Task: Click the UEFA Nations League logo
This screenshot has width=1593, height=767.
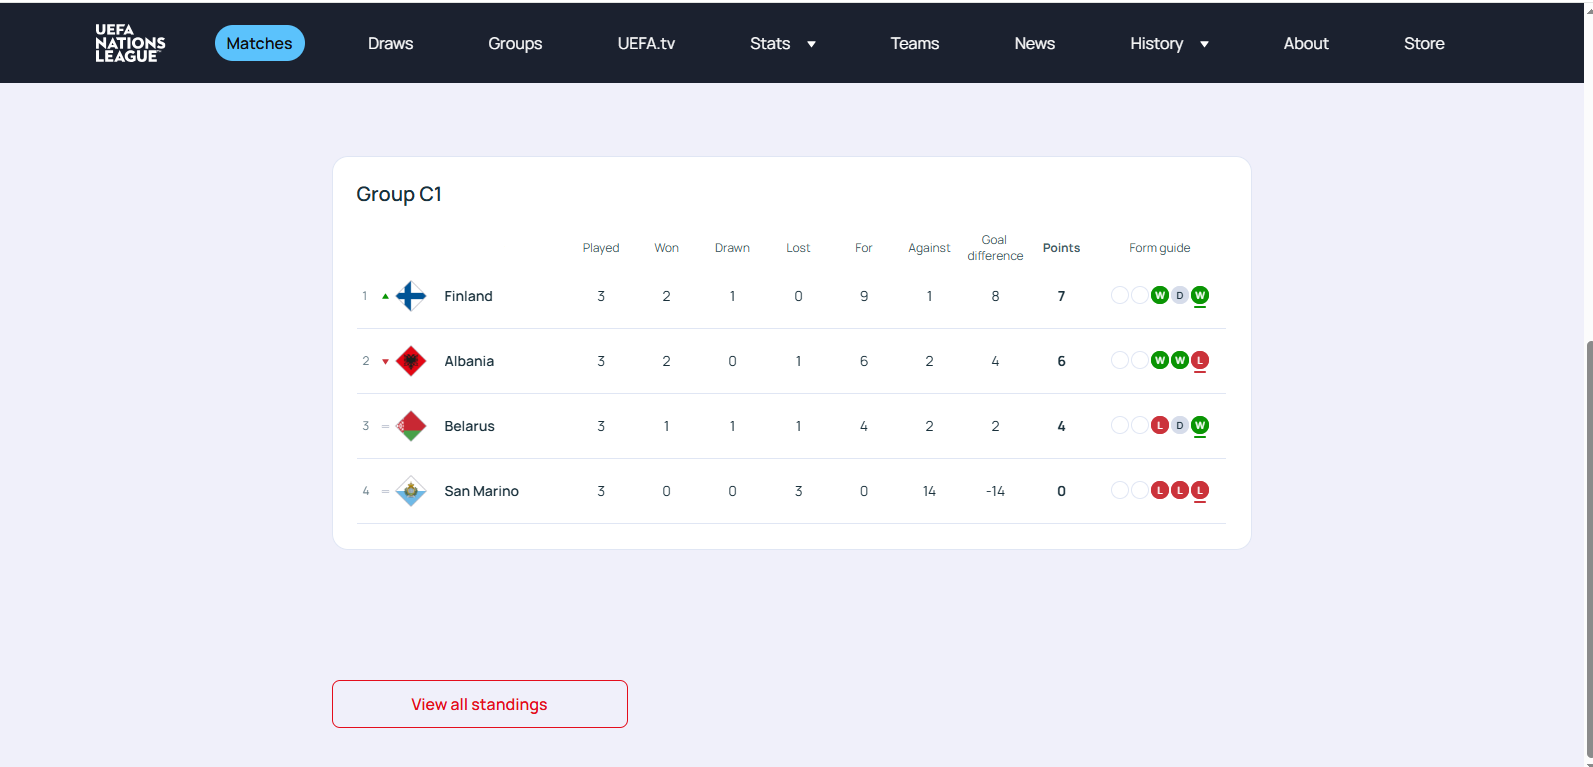Action: coord(130,43)
